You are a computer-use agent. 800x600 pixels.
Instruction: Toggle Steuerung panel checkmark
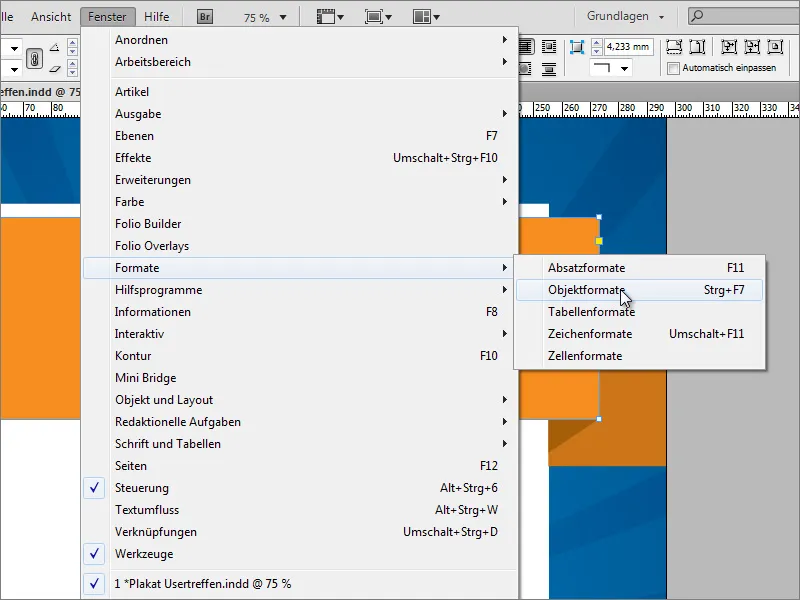click(94, 488)
